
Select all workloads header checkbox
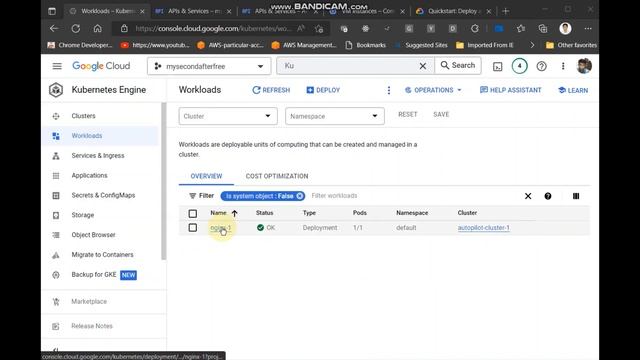point(193,213)
